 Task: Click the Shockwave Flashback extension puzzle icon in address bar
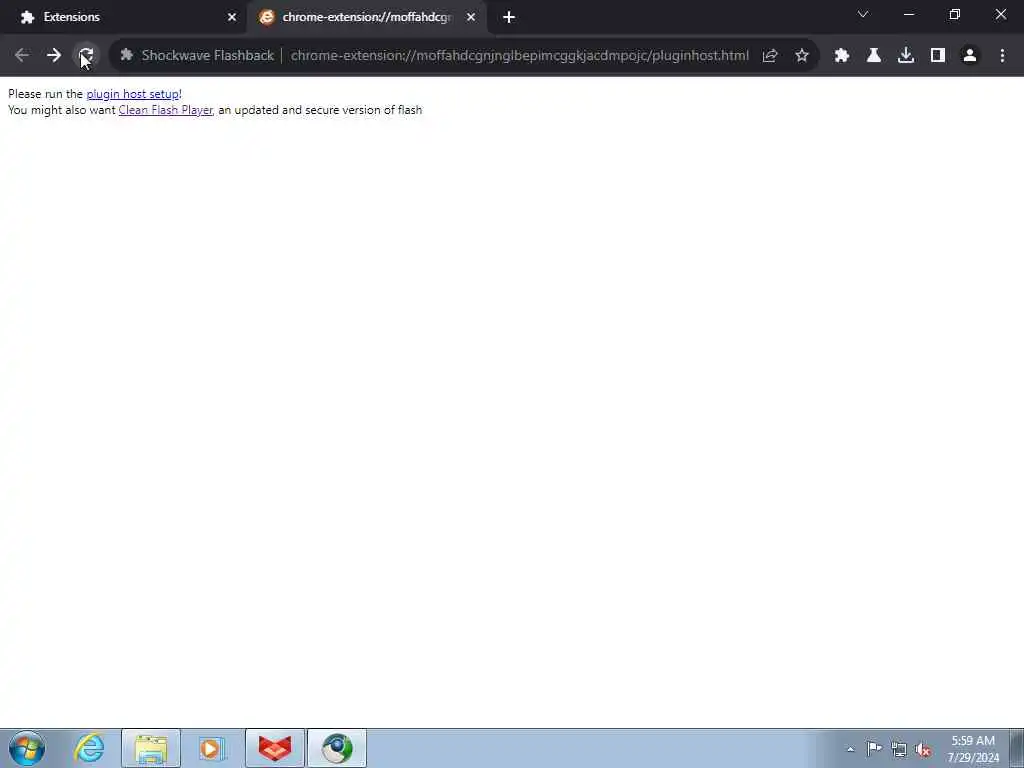click(127, 56)
